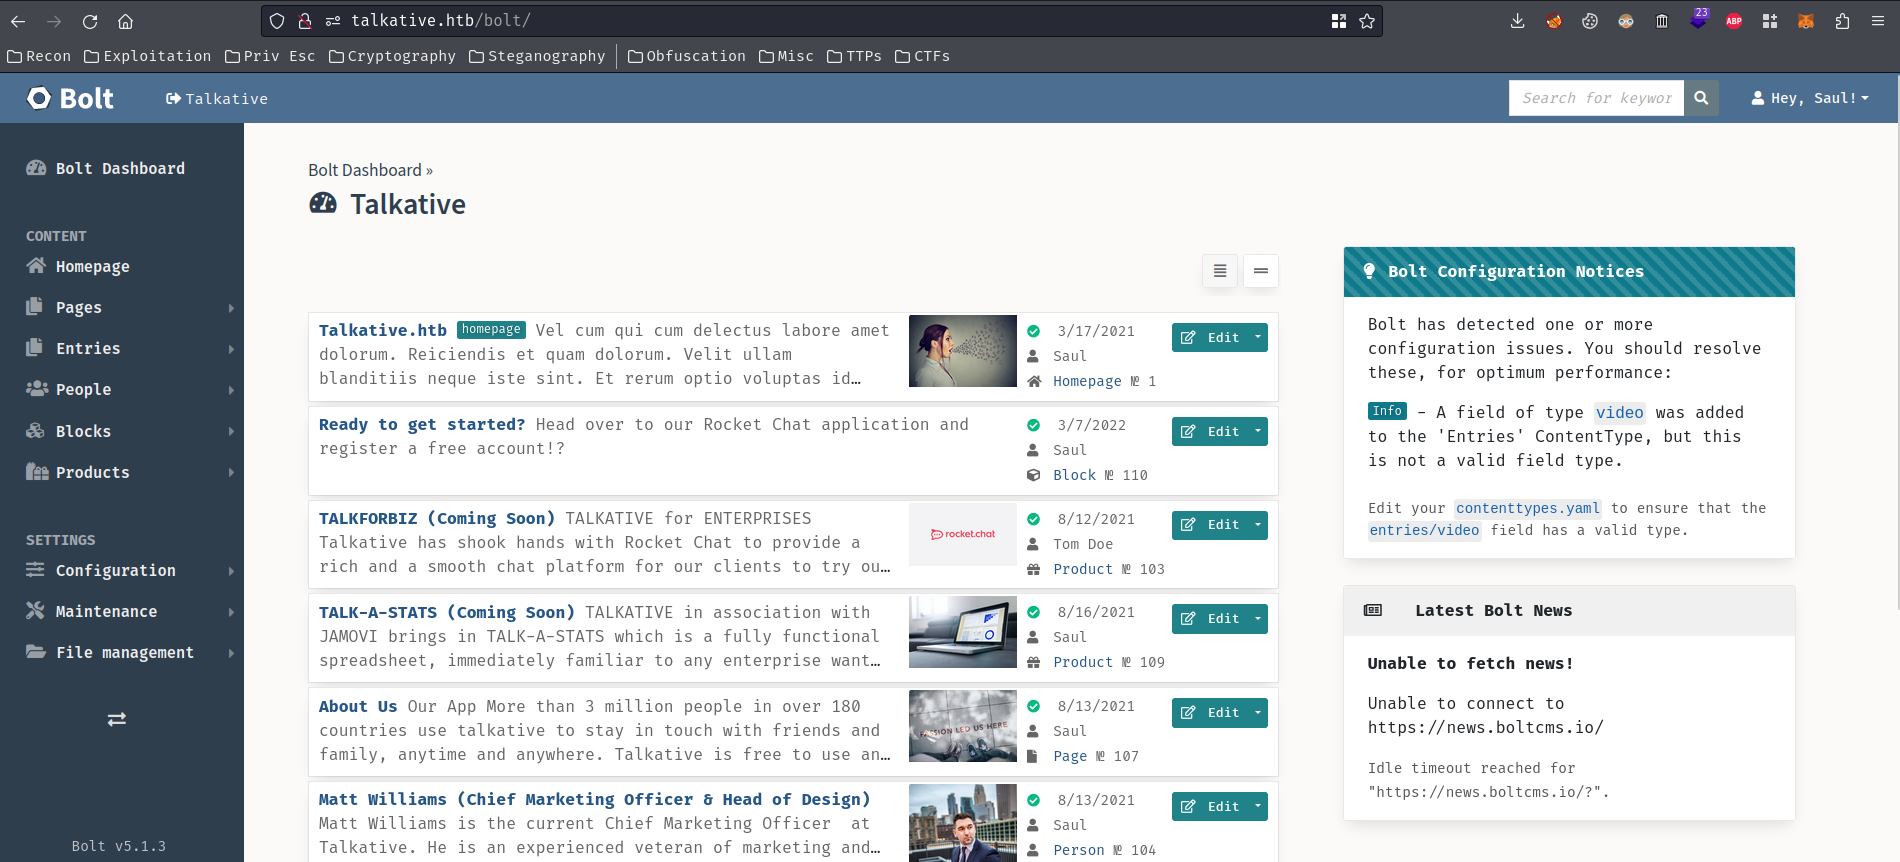The height and width of the screenshot is (862, 1900).
Task: Click the site security shield icon
Action: pyautogui.click(x=277, y=21)
